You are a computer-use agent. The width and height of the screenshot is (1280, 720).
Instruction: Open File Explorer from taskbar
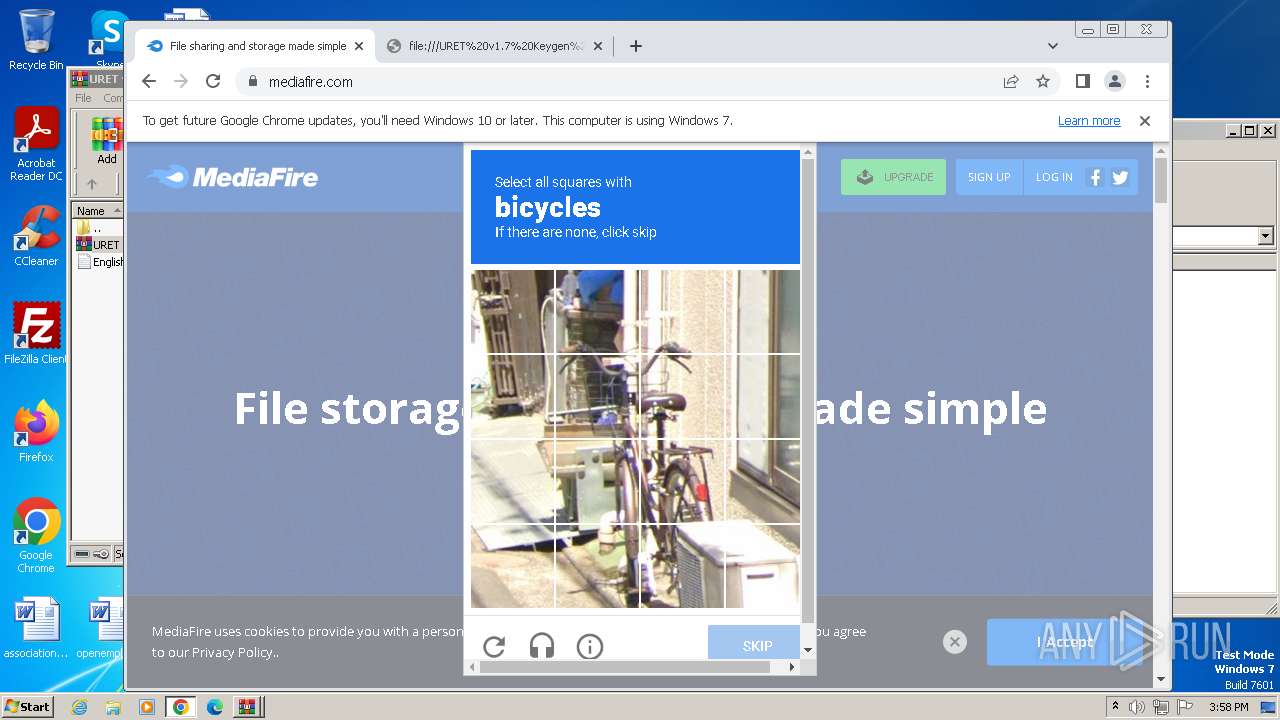click(x=113, y=707)
